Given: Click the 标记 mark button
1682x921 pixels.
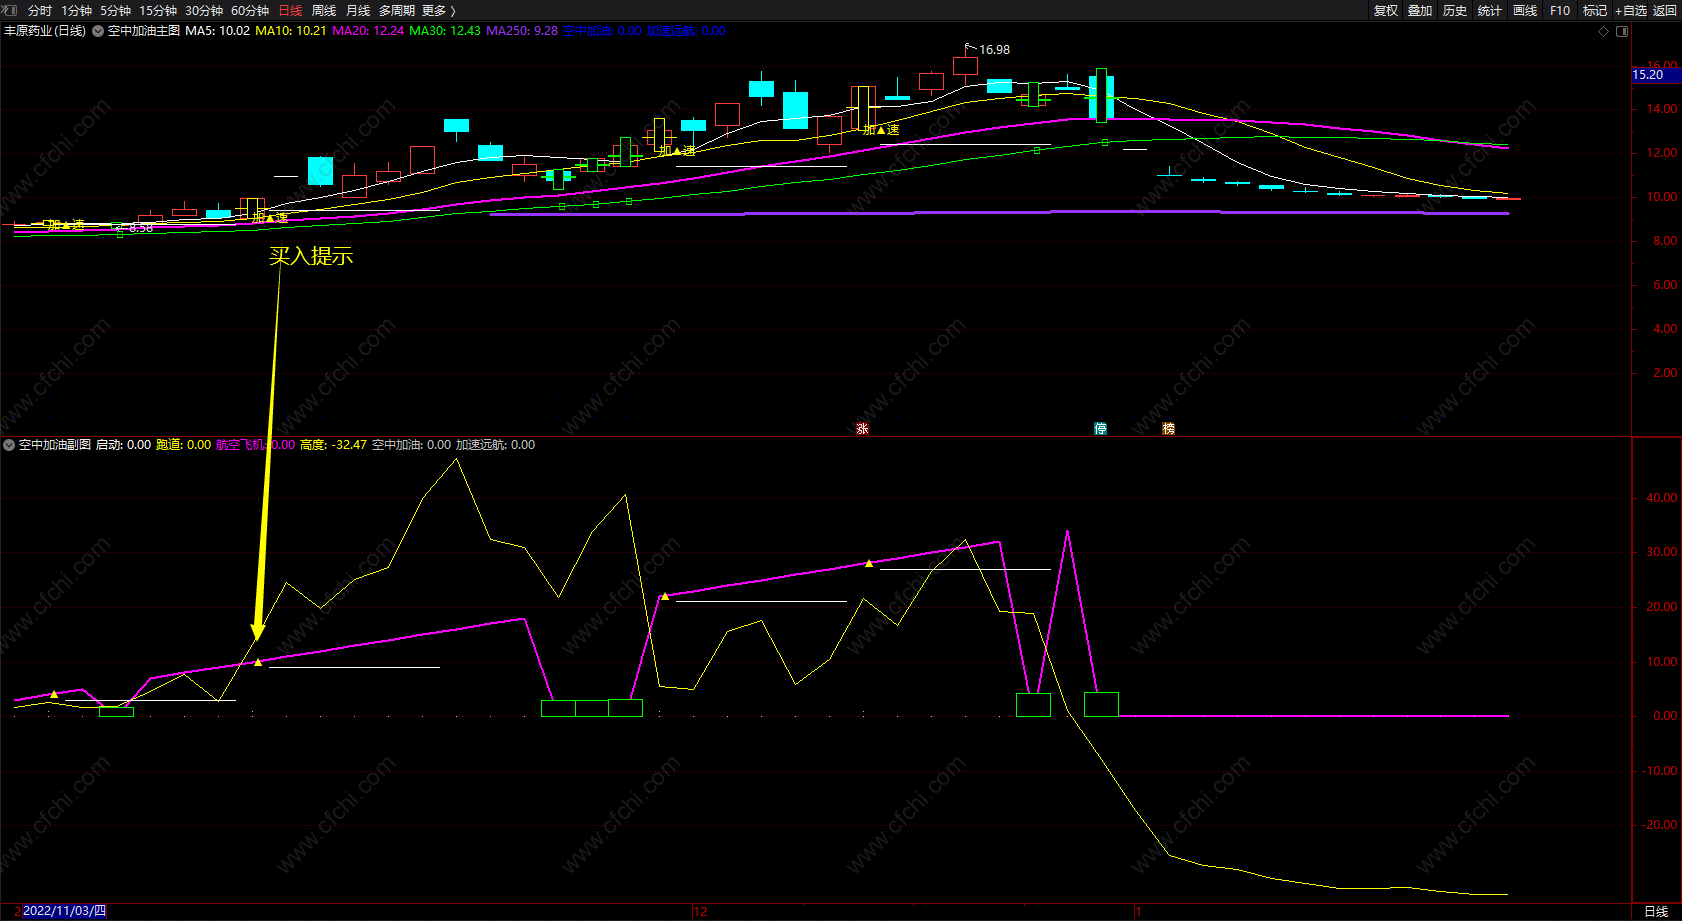Looking at the screenshot, I should [1595, 10].
